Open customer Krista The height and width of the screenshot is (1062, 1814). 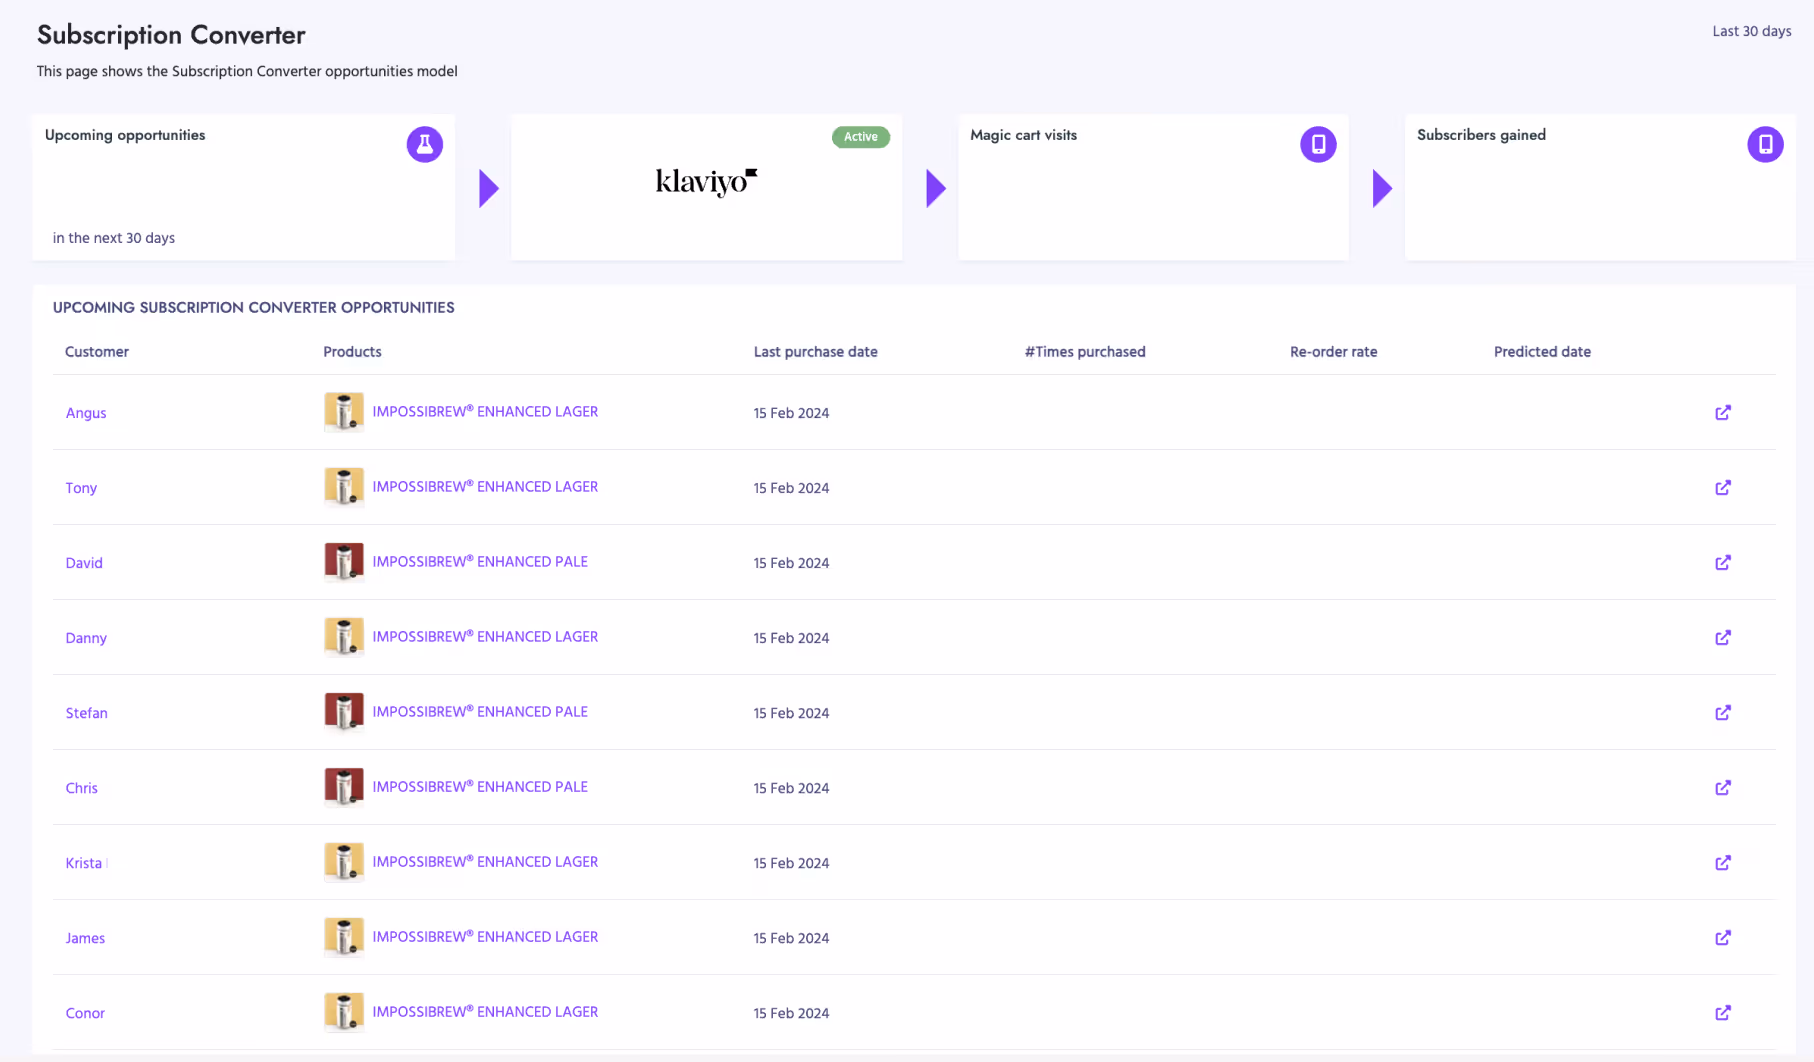pyautogui.click(x=84, y=863)
